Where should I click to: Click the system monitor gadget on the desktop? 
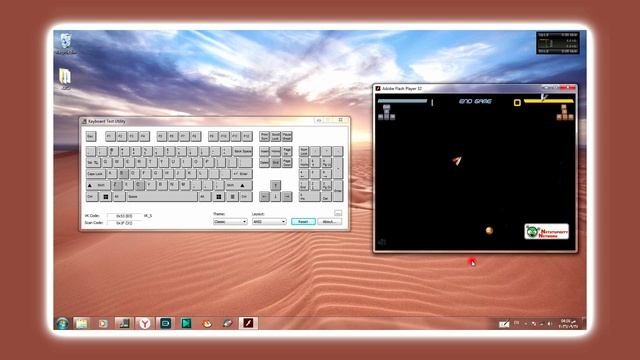558,43
